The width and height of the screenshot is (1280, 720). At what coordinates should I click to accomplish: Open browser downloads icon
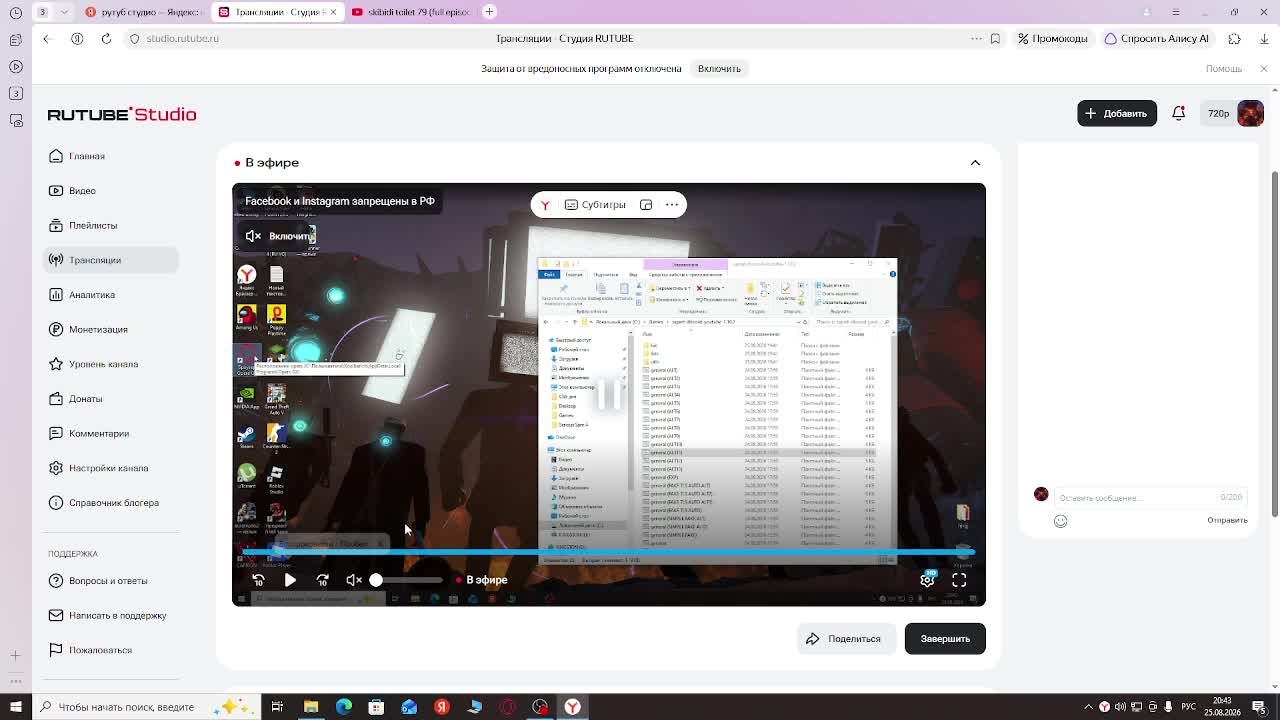(1264, 39)
